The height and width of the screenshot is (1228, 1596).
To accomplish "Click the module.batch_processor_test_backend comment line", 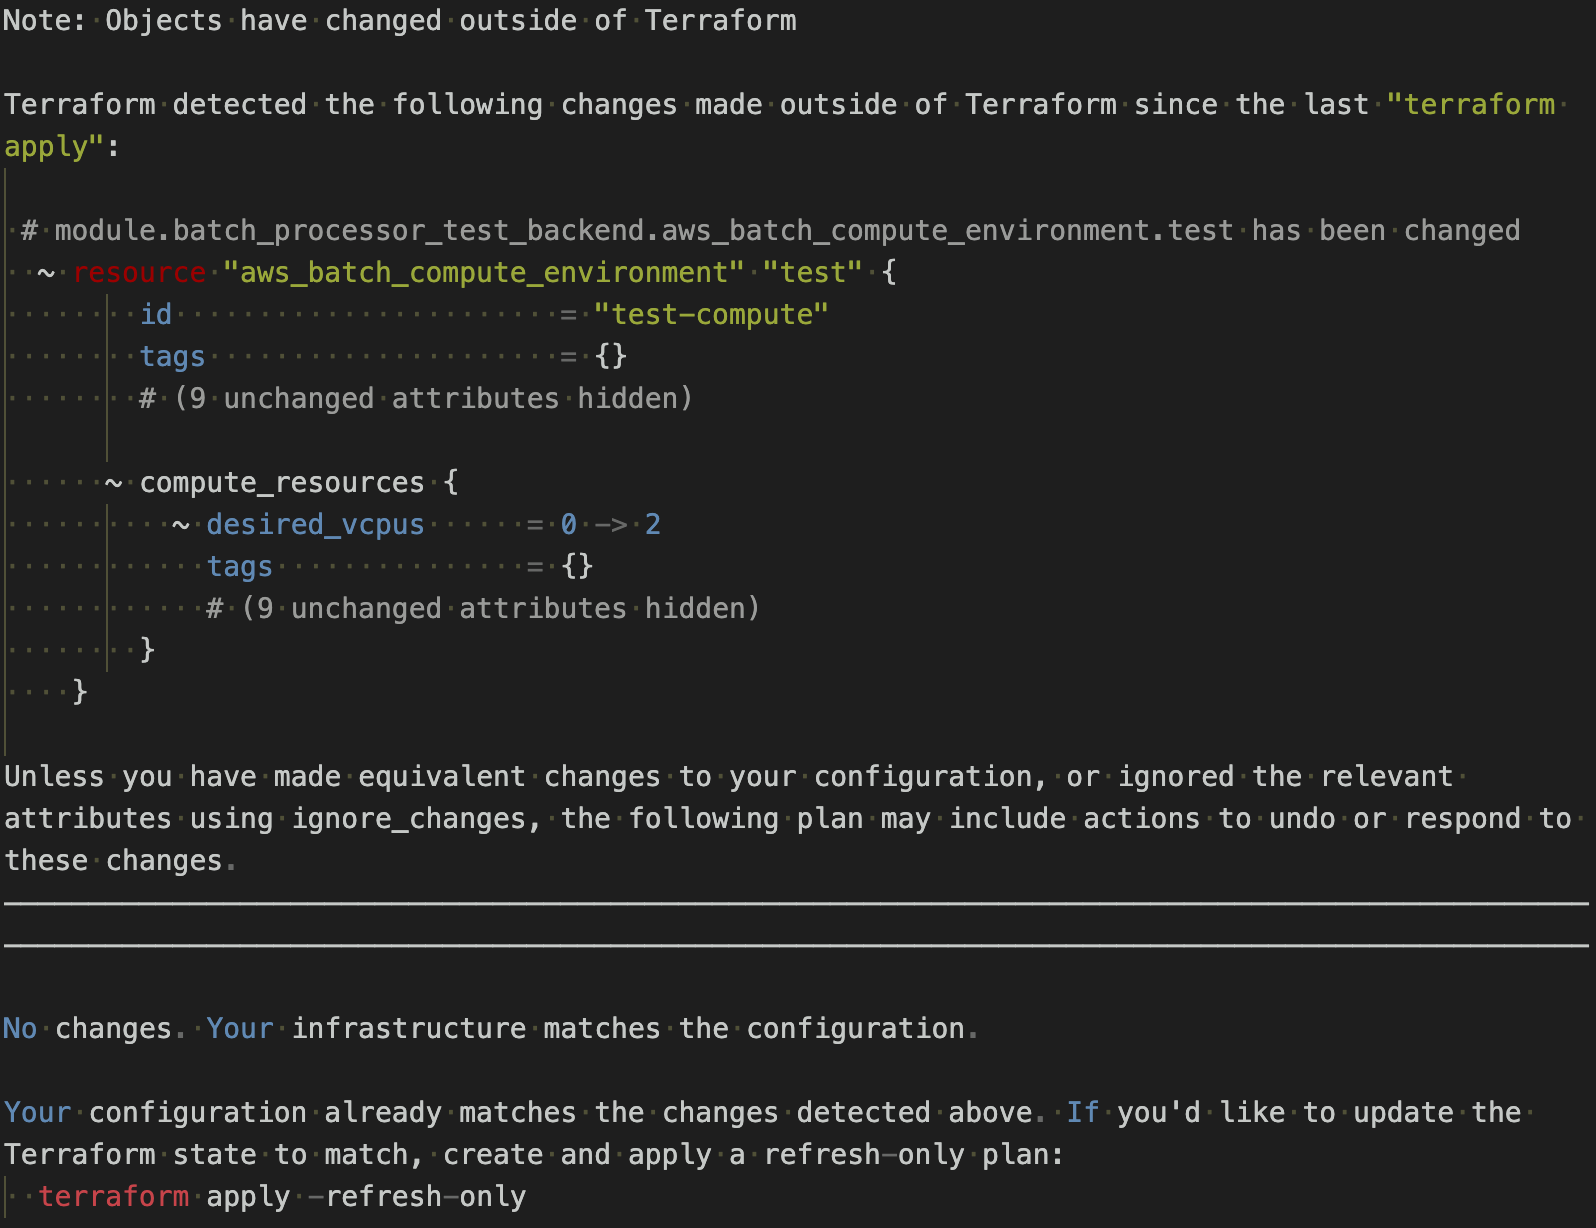I will [770, 230].
